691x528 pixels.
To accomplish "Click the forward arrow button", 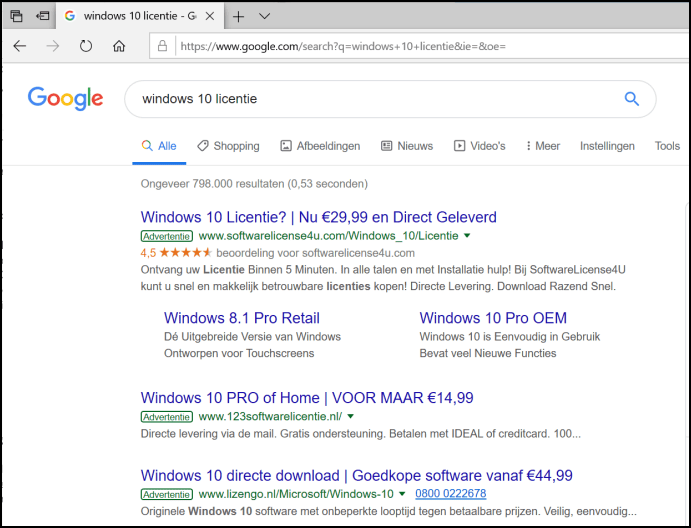I will [x=53, y=46].
